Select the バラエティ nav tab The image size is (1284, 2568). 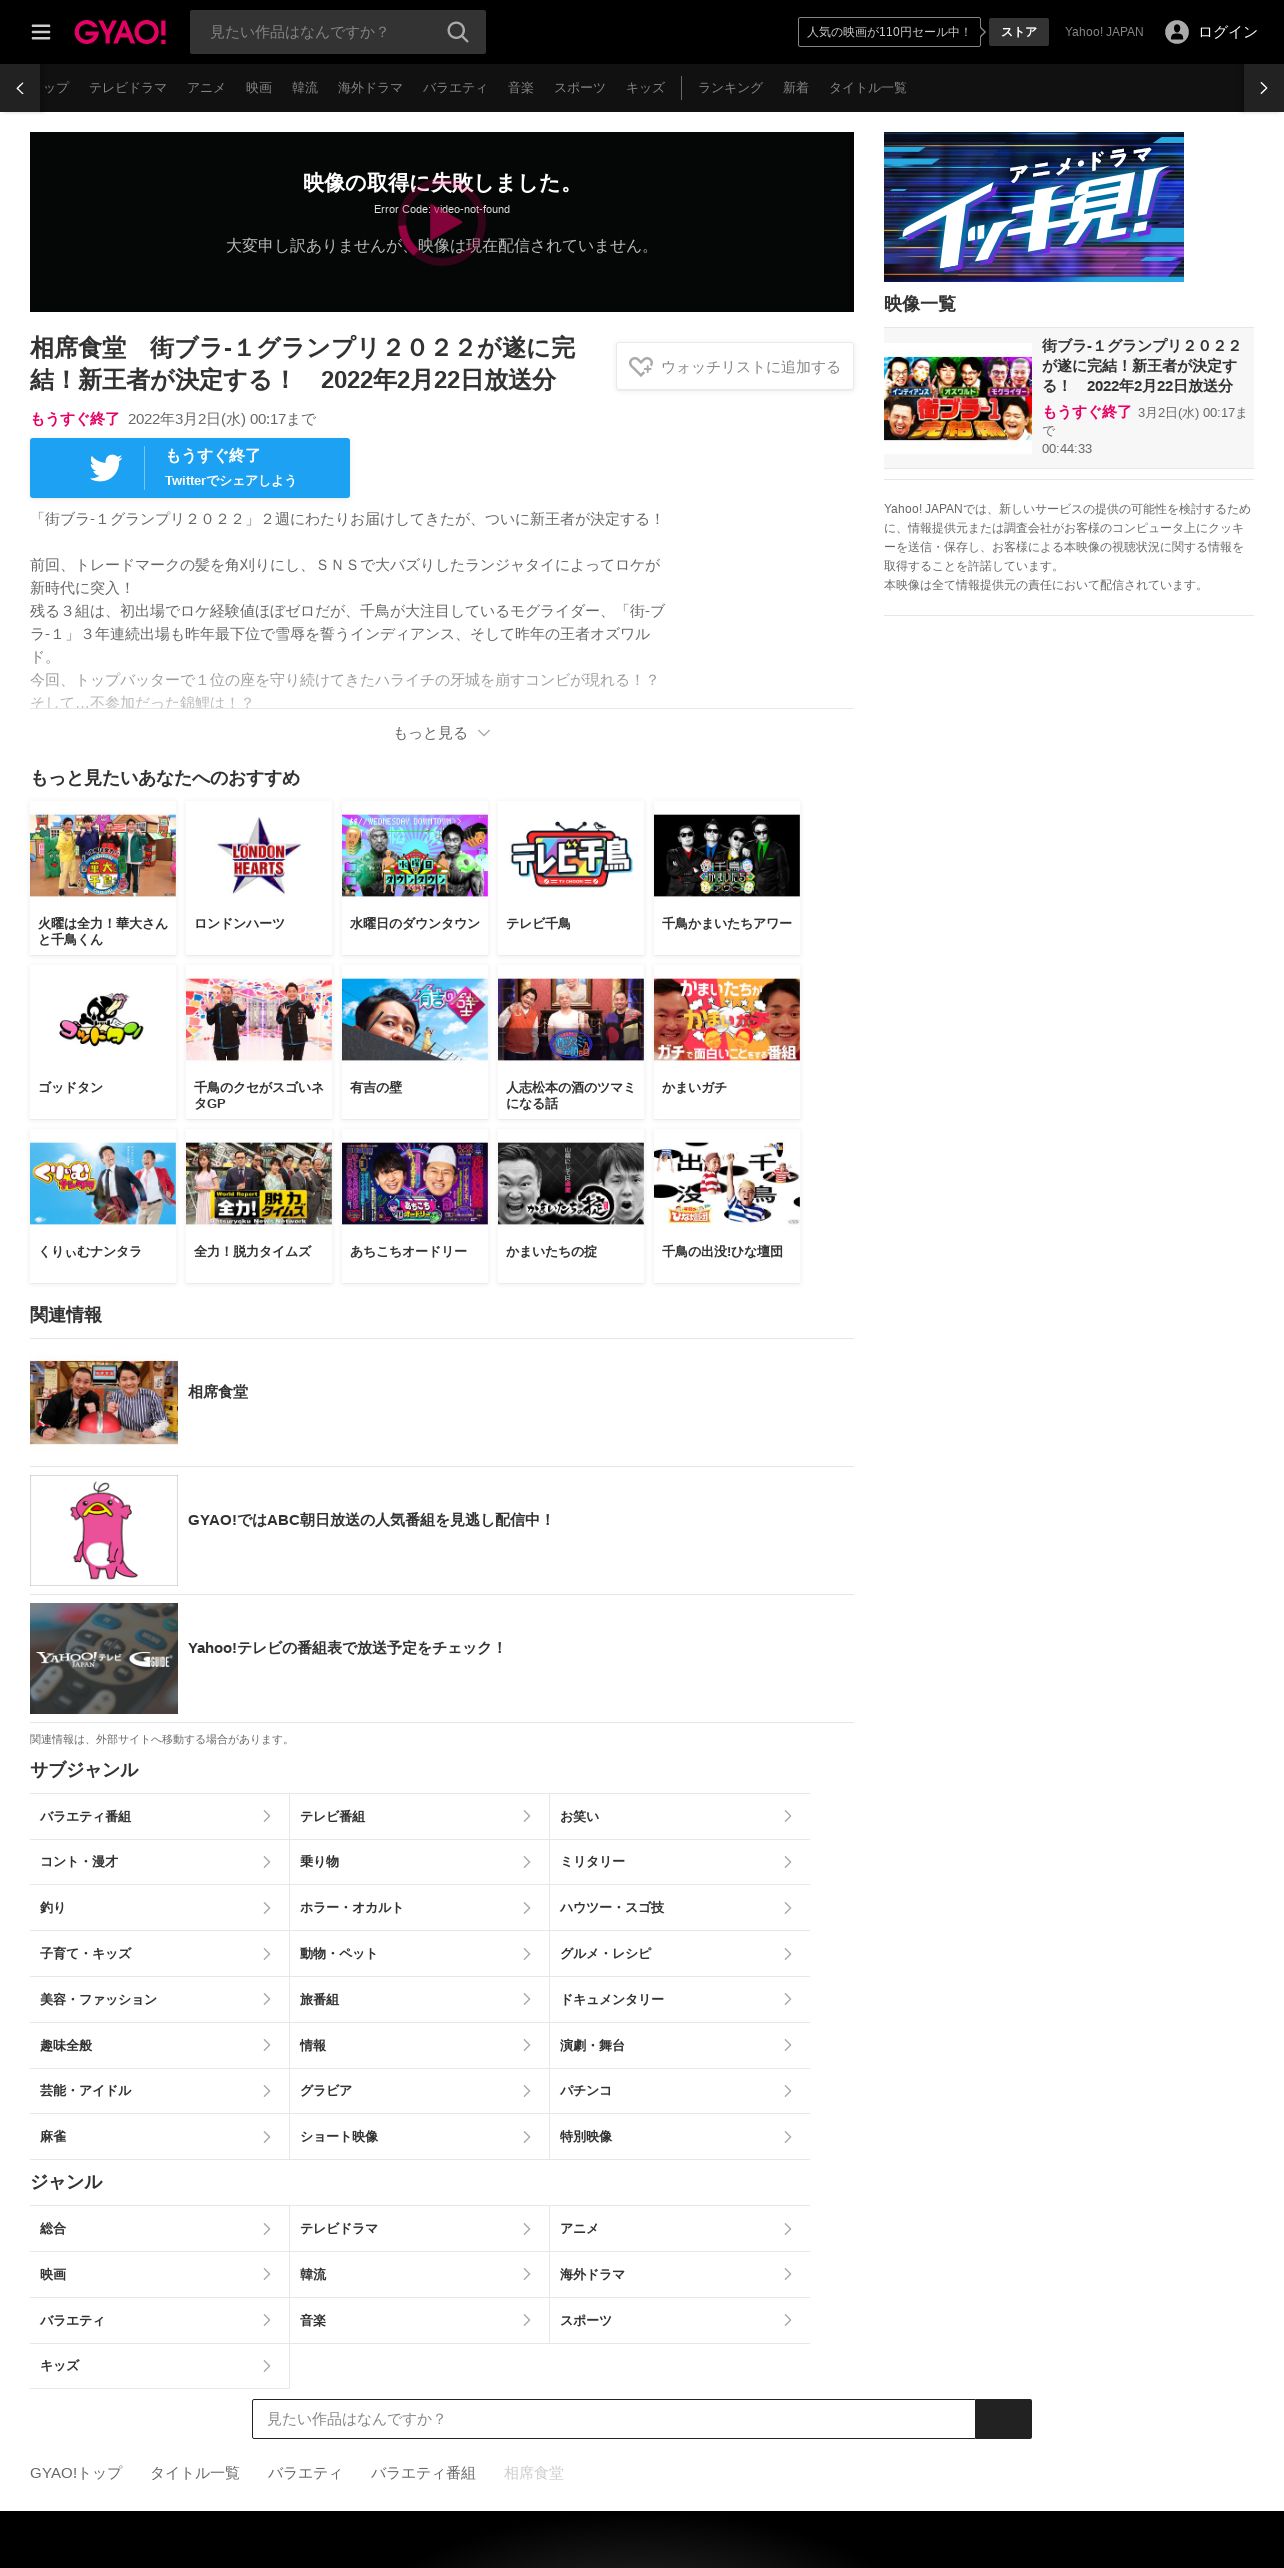(455, 88)
